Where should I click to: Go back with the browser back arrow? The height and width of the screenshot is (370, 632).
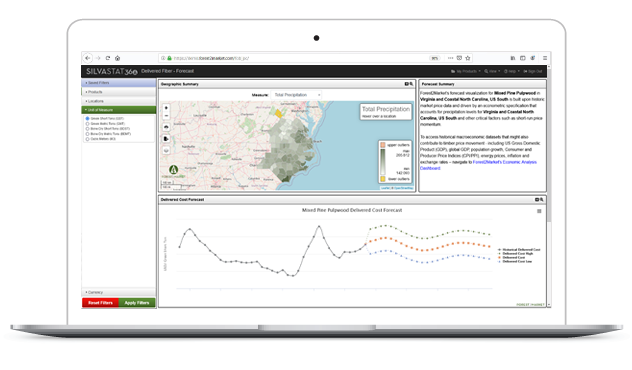(87, 58)
